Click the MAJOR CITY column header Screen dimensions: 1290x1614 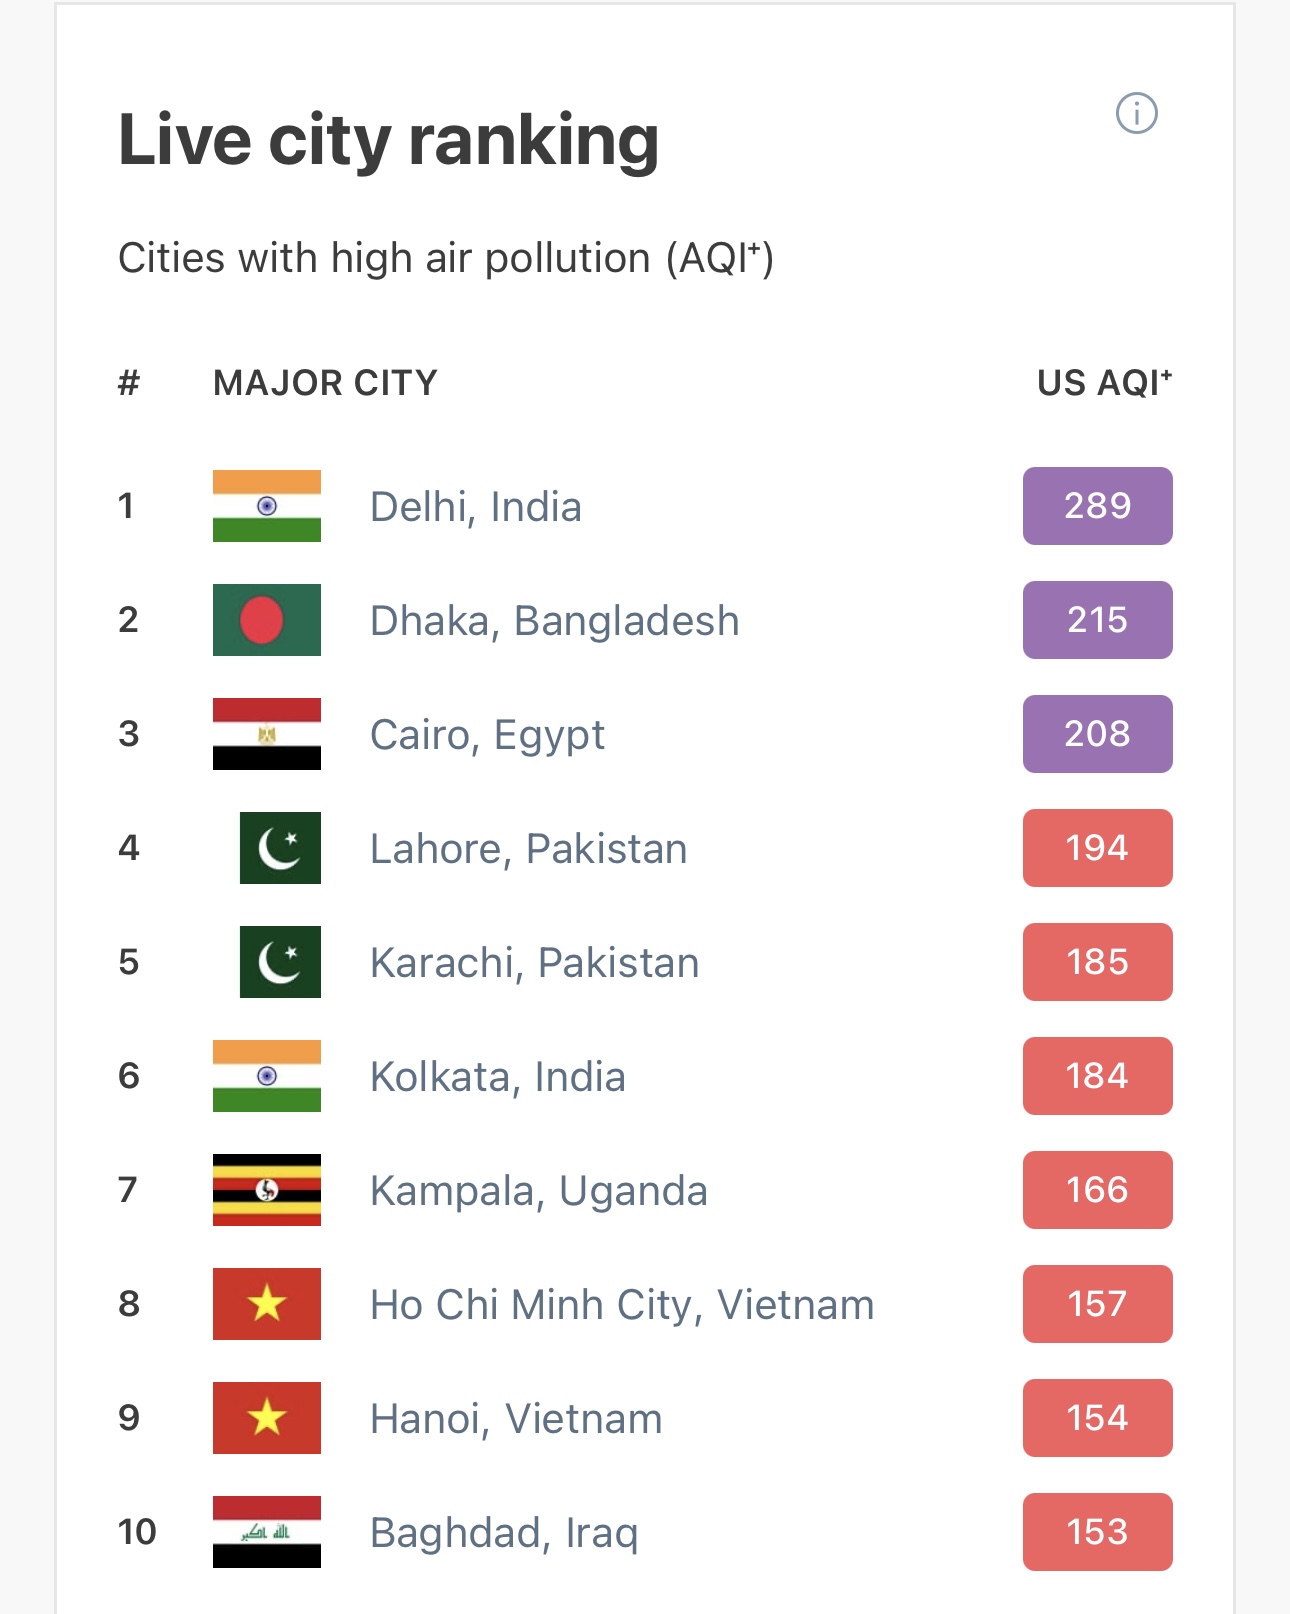click(x=325, y=383)
